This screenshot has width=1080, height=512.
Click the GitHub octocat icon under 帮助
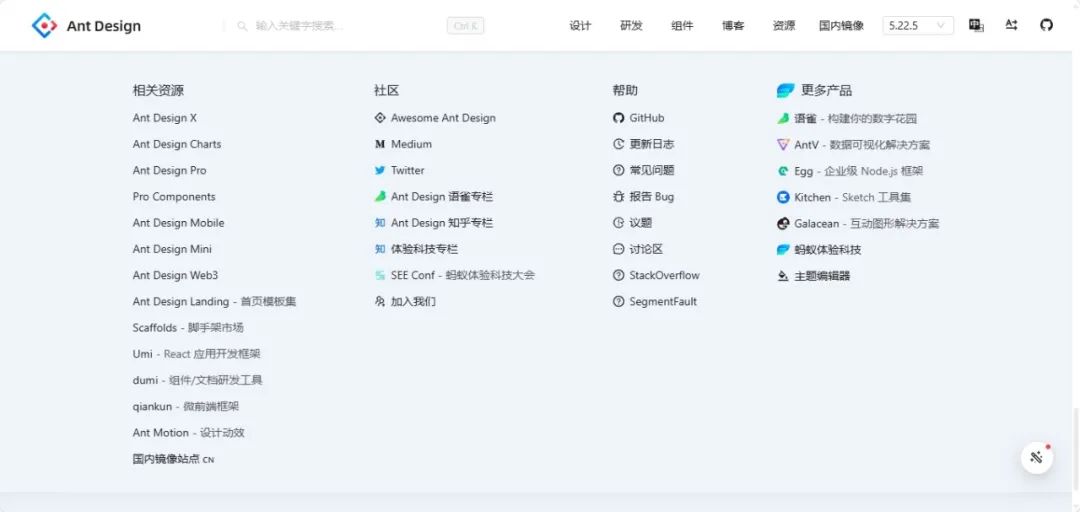click(618, 118)
